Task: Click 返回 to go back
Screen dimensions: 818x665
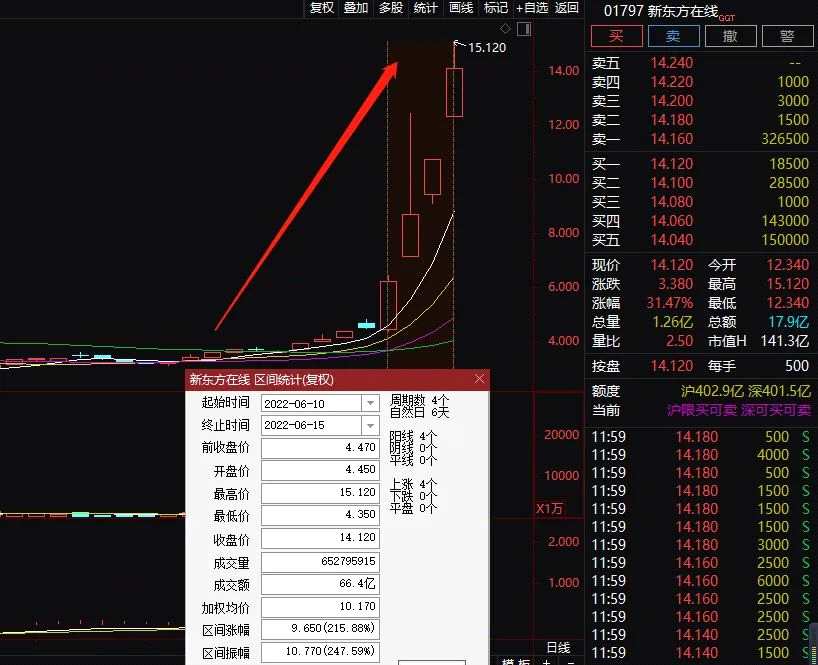Action: click(x=567, y=8)
